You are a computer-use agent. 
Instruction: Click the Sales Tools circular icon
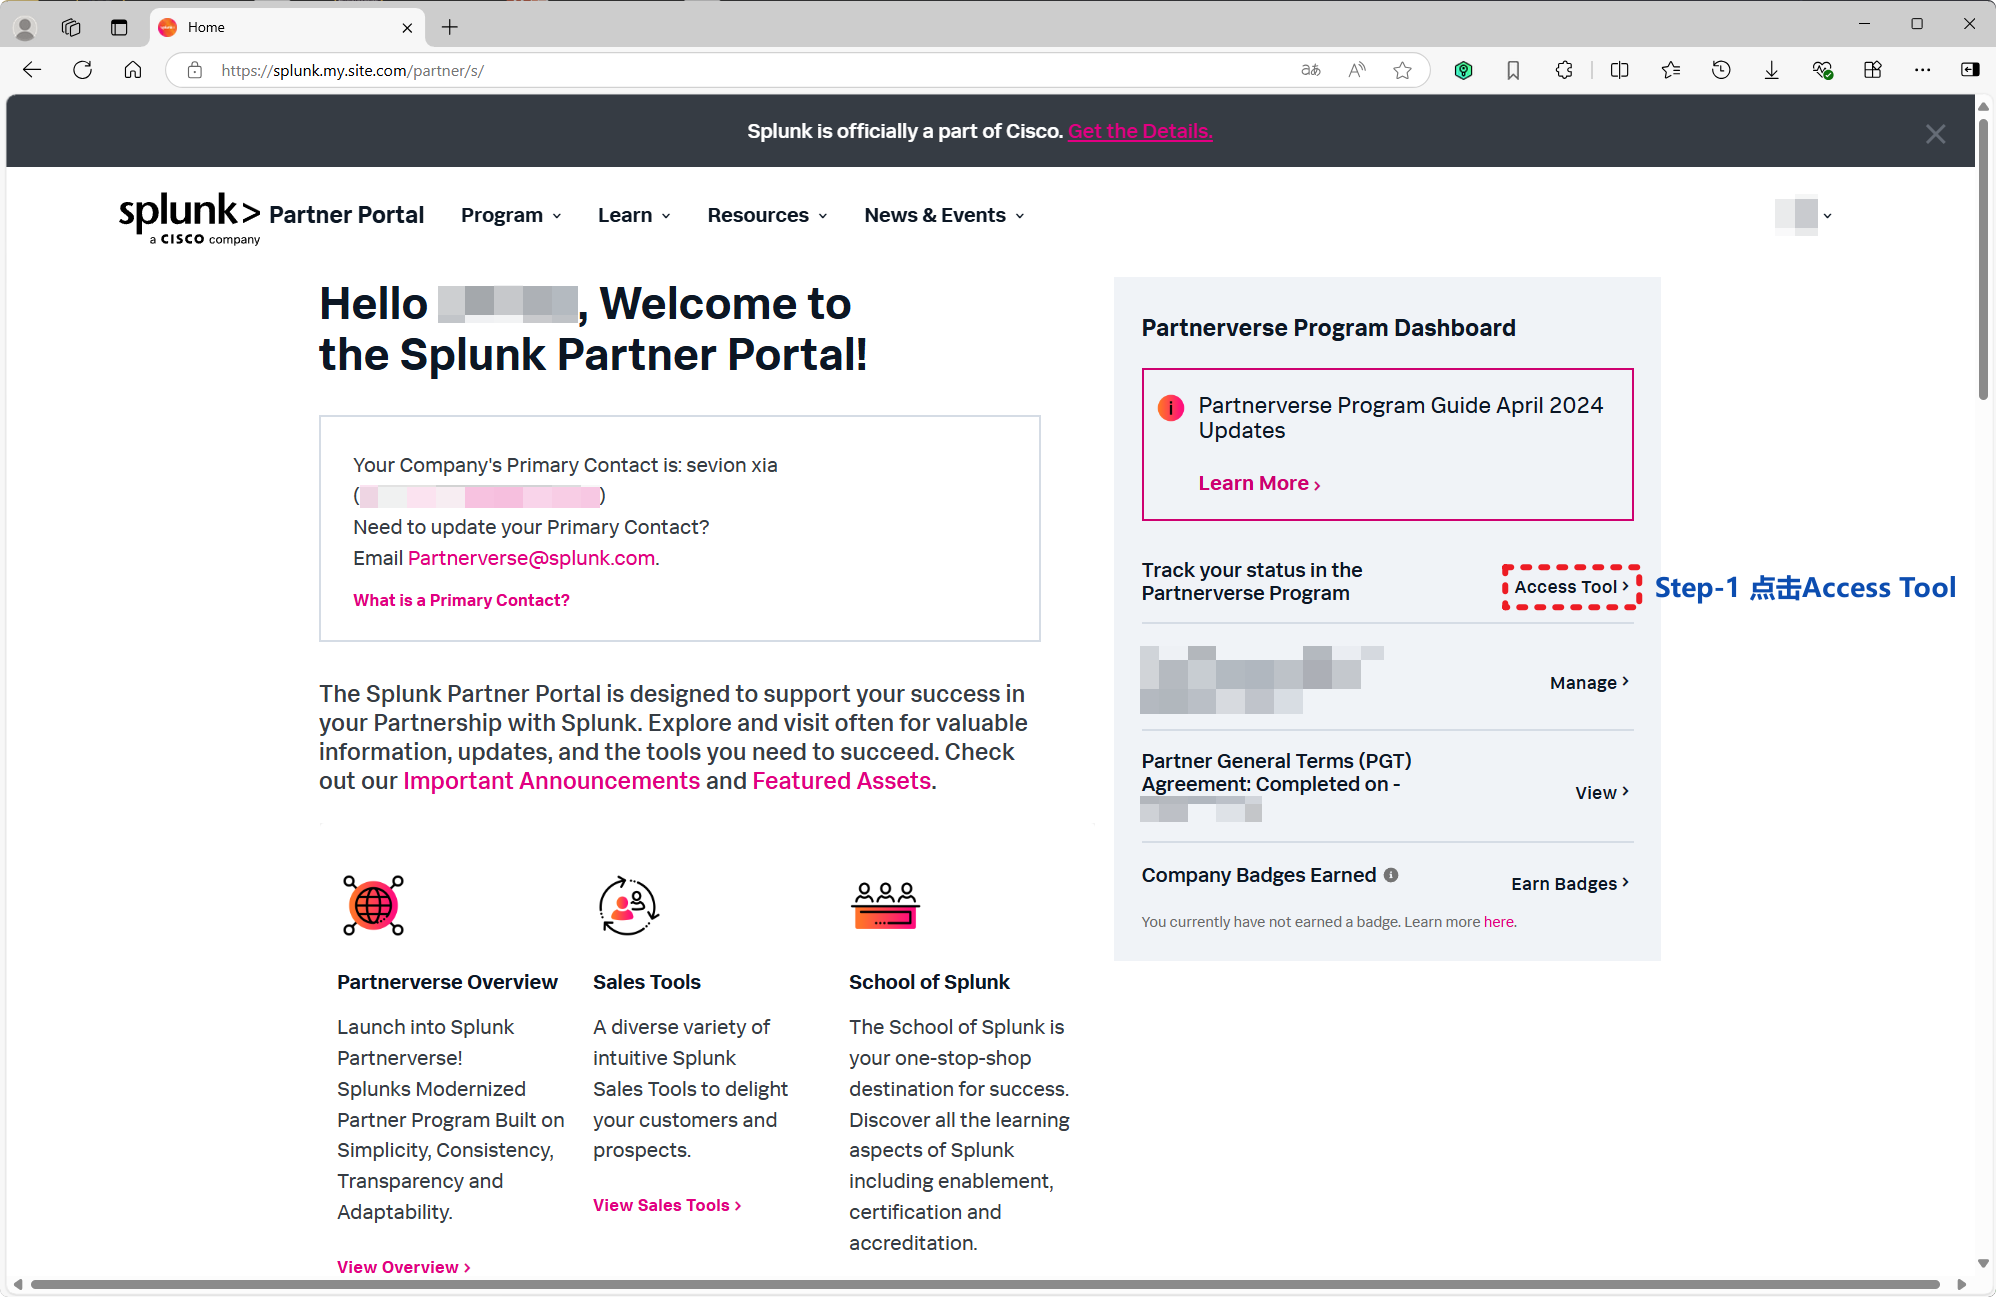(x=627, y=905)
